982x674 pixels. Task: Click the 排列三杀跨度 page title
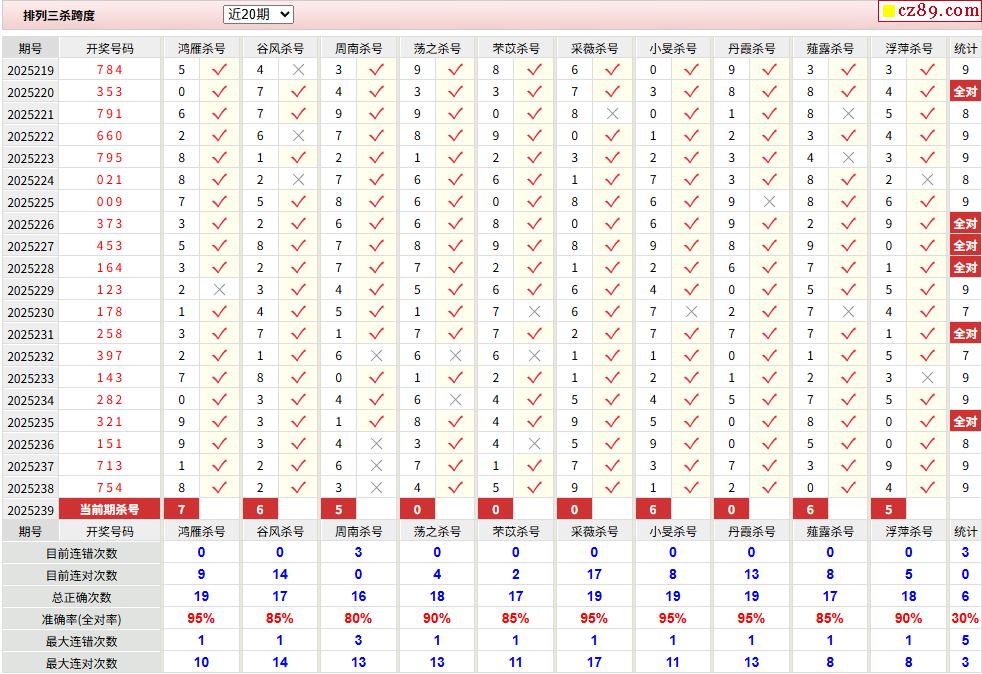pos(59,16)
